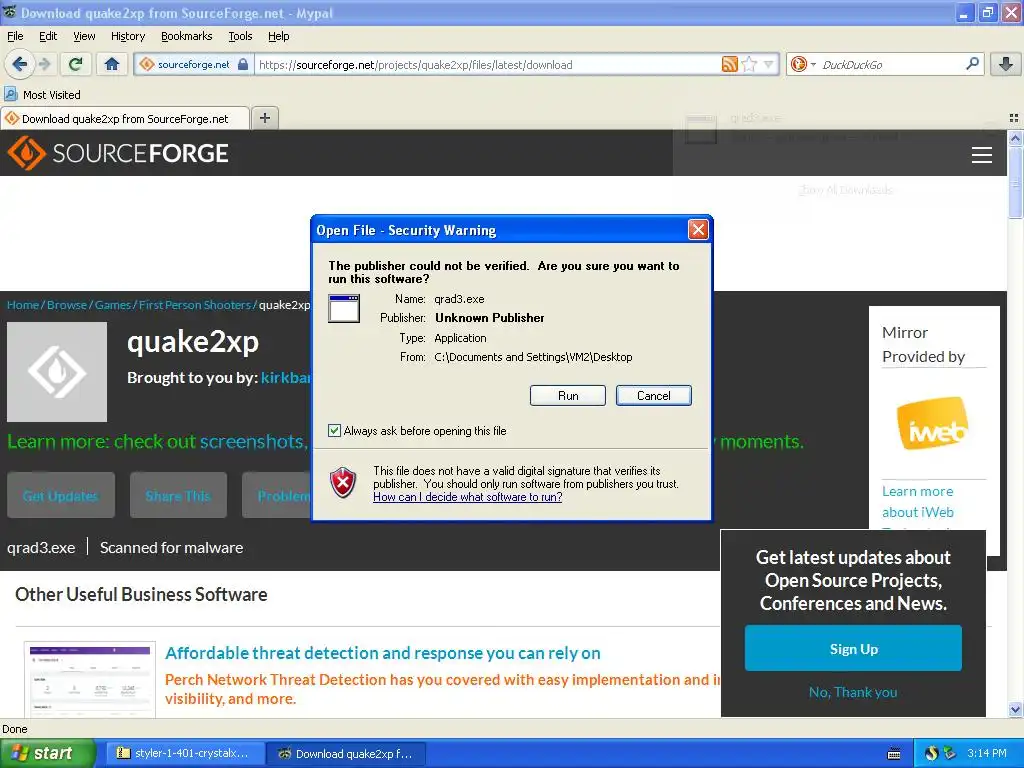Close the Security Warning dialog with X
The image size is (1024, 768).
[698, 229]
